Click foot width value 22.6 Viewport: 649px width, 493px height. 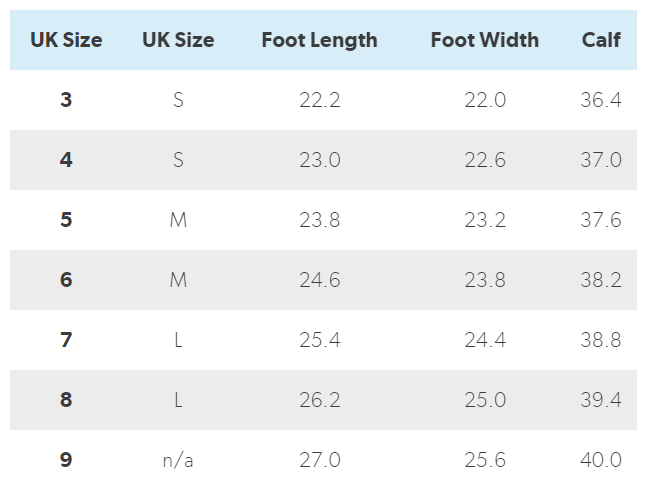[485, 160]
